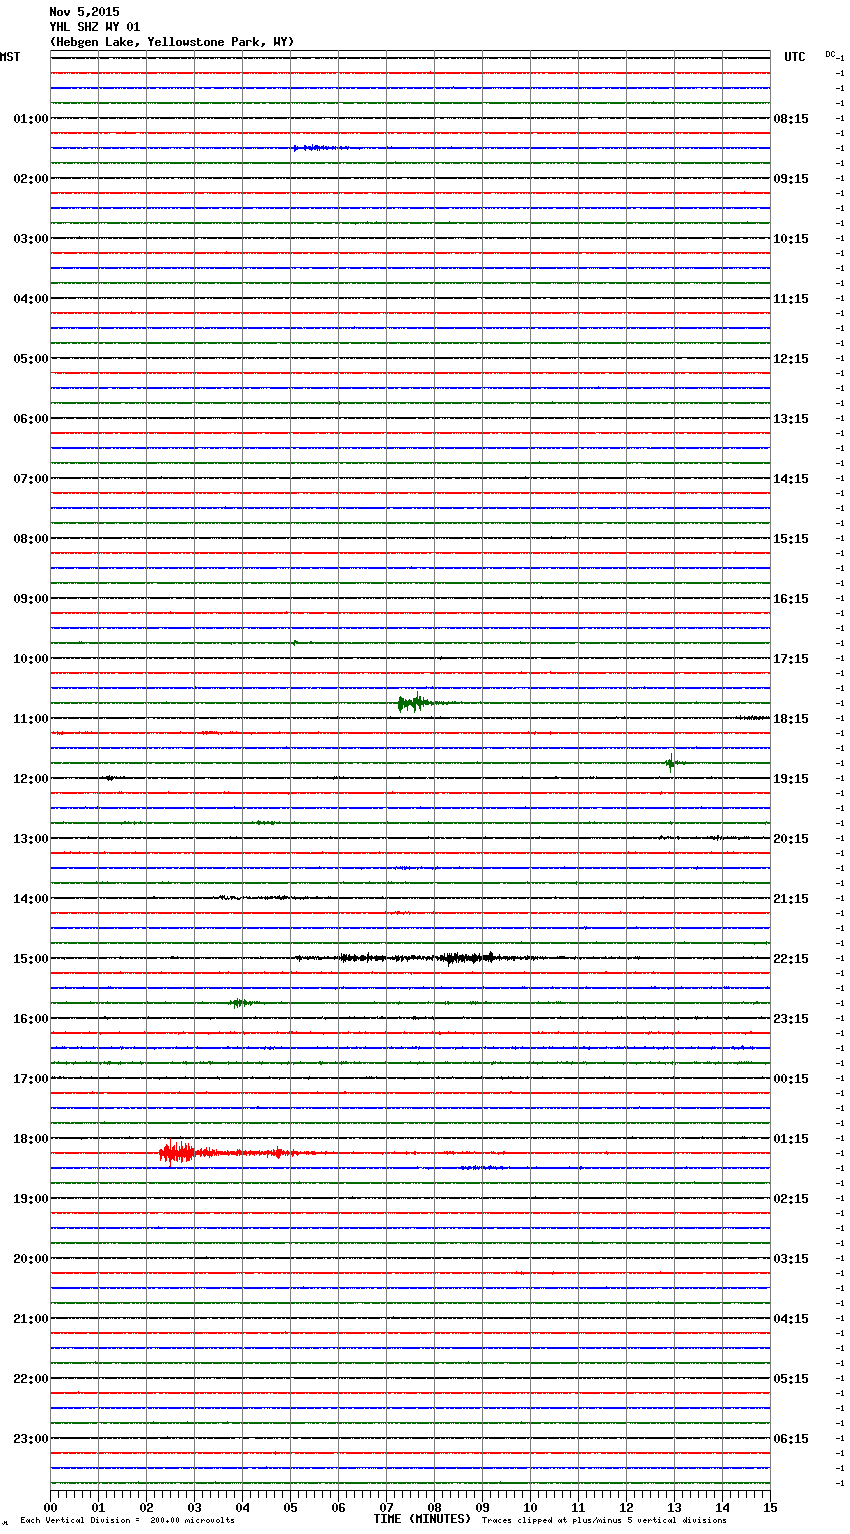Screen dimensions: 850x1534
Task: Click the station code 'YHL SHZ WY 01'
Action: [x=95, y=27]
